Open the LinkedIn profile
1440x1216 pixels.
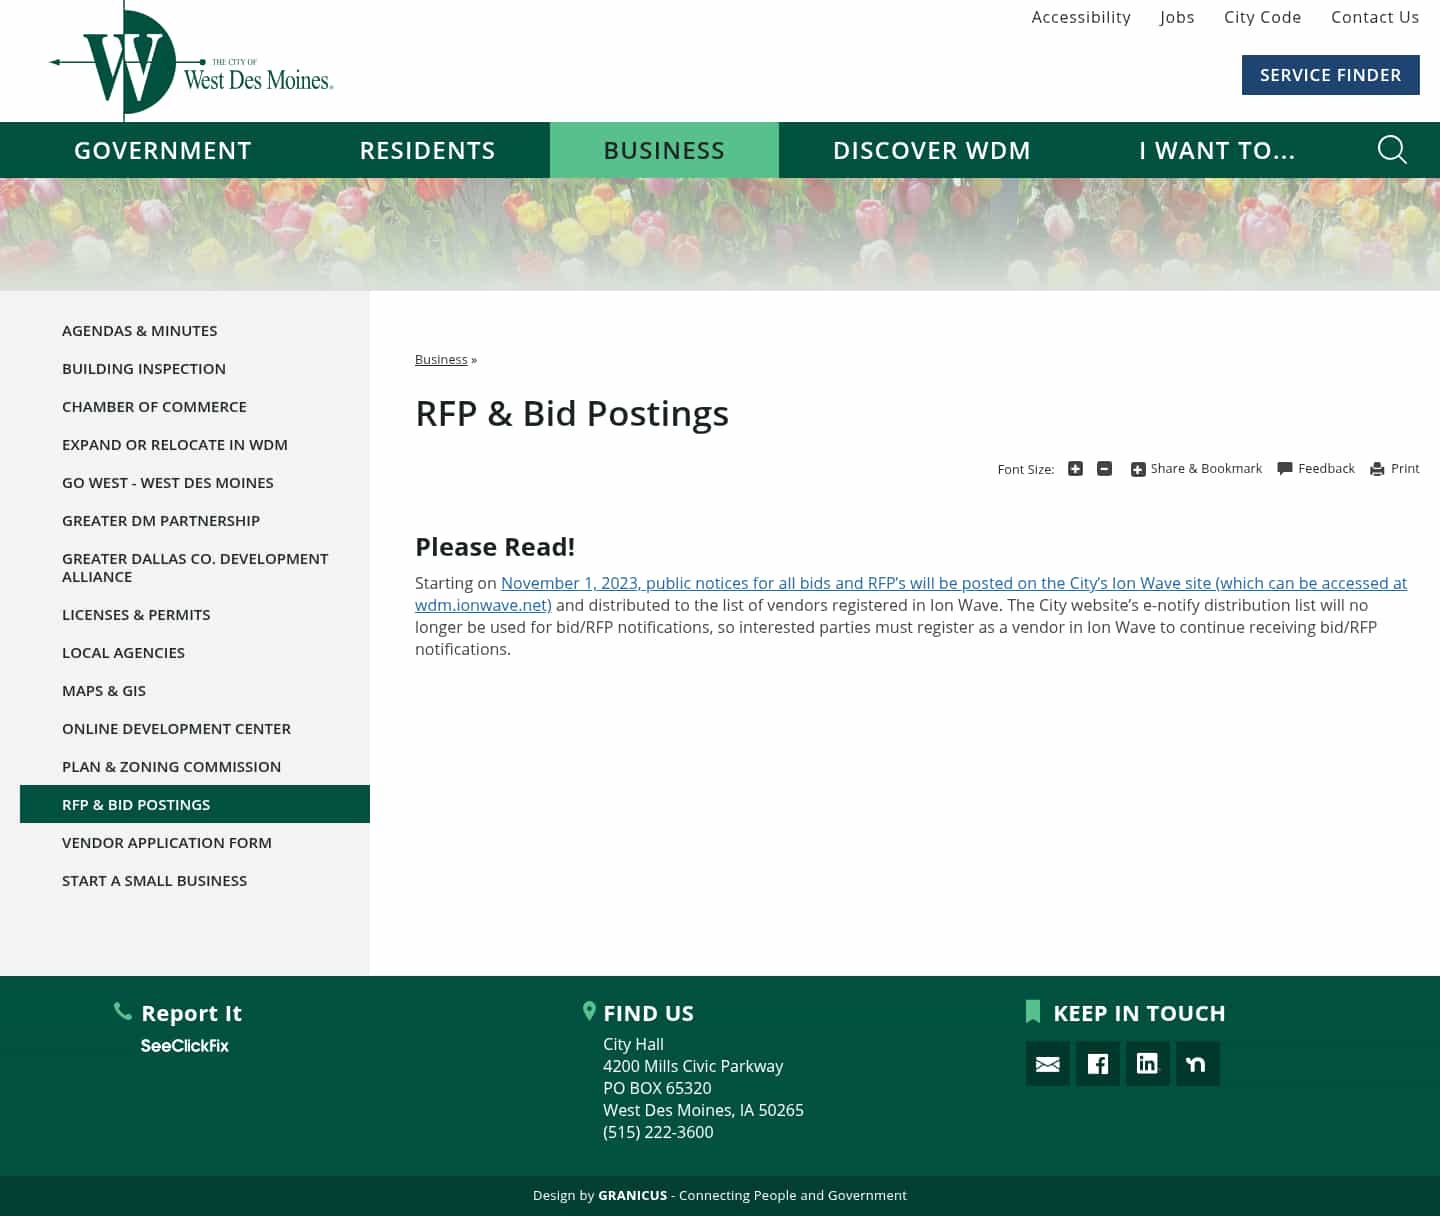click(1147, 1063)
